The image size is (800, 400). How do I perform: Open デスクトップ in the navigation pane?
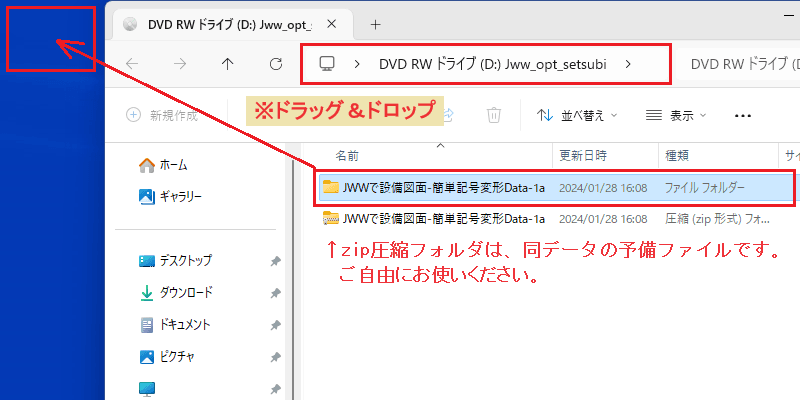pos(176,261)
